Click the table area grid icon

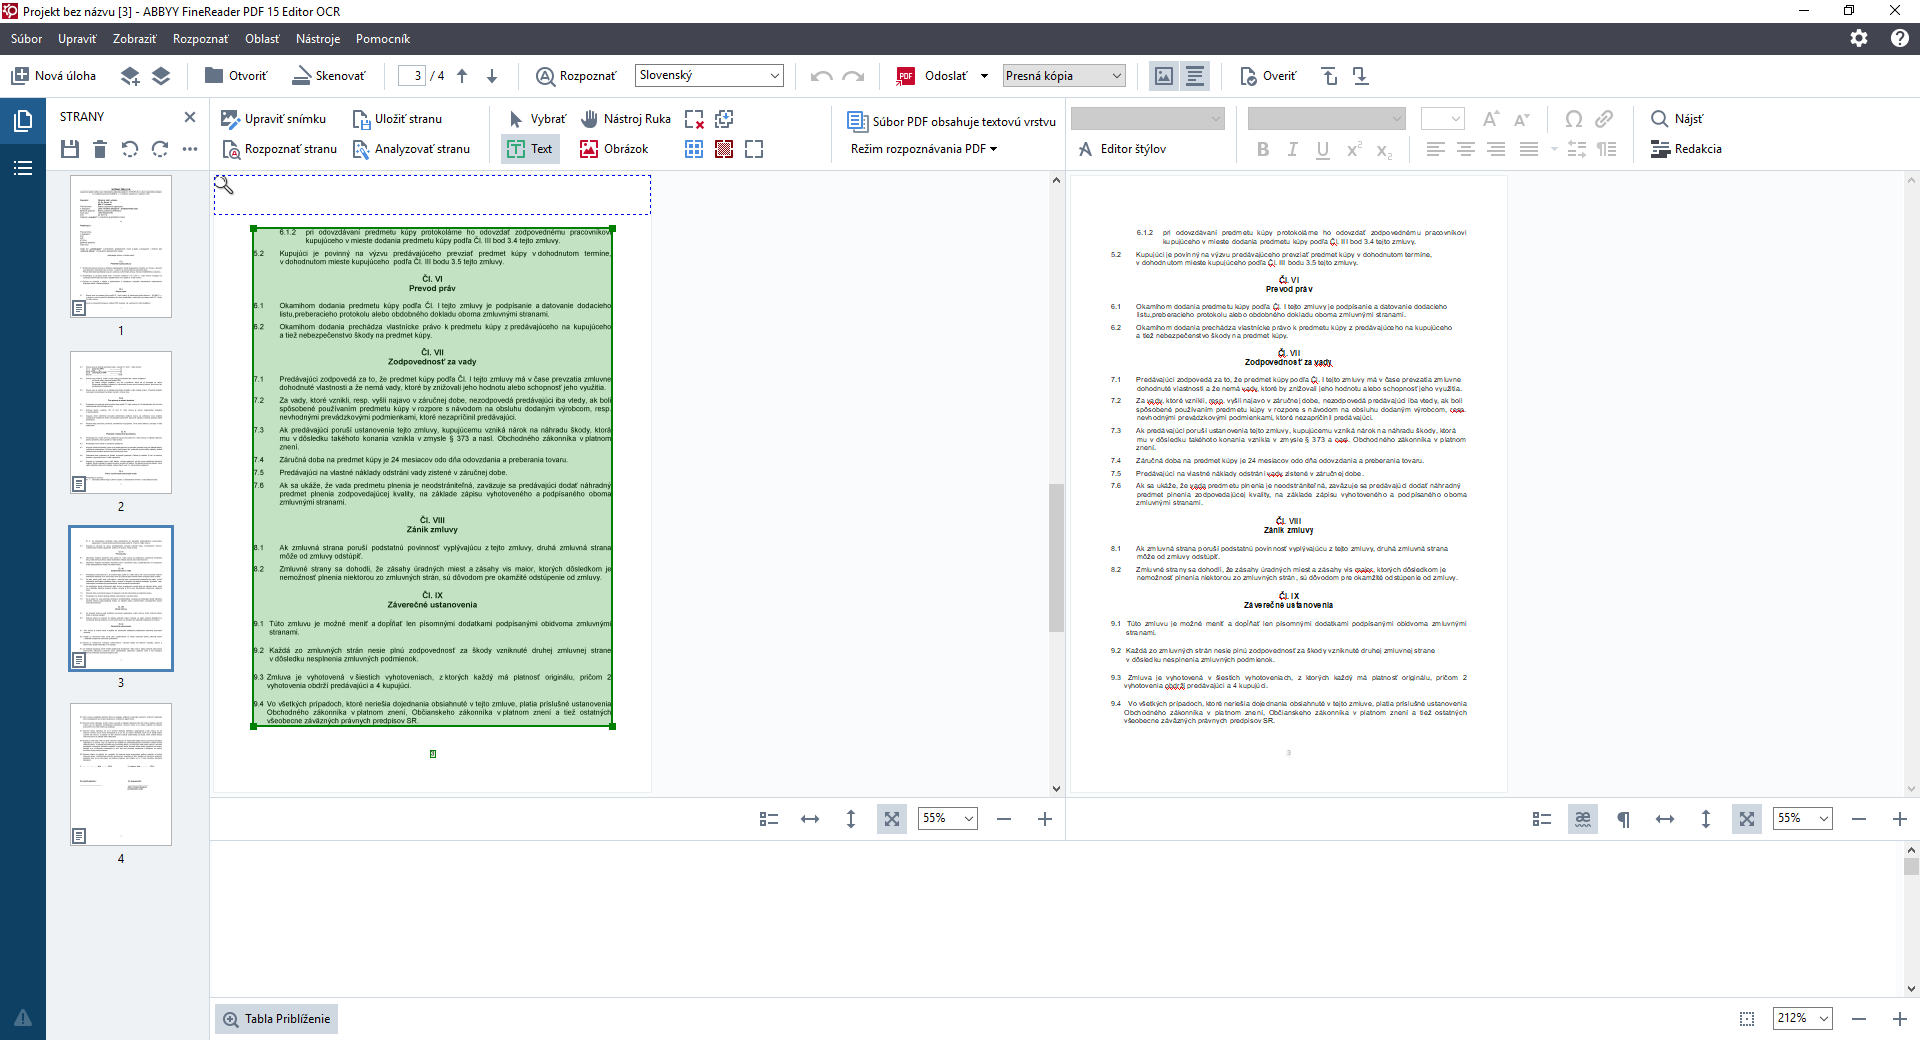[x=694, y=149]
